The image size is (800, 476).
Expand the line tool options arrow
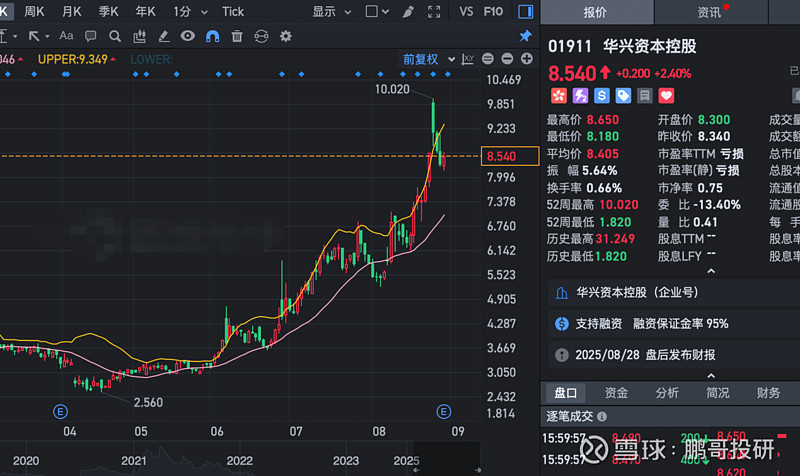click(15, 36)
